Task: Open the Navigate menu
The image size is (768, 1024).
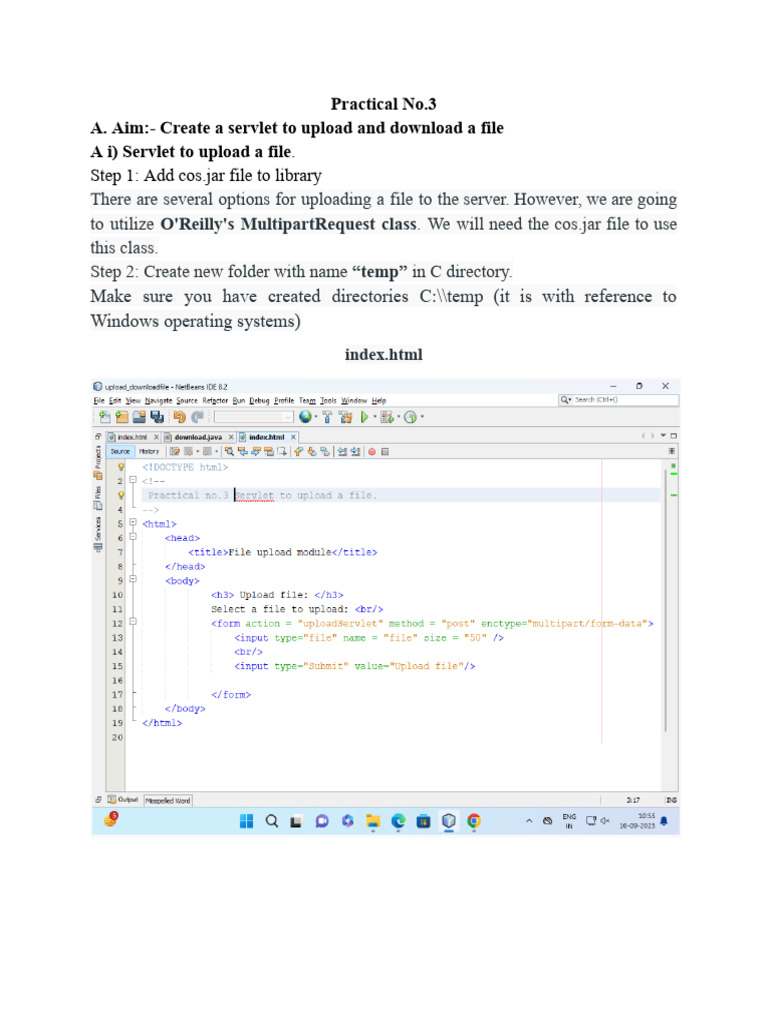Action: (159, 400)
